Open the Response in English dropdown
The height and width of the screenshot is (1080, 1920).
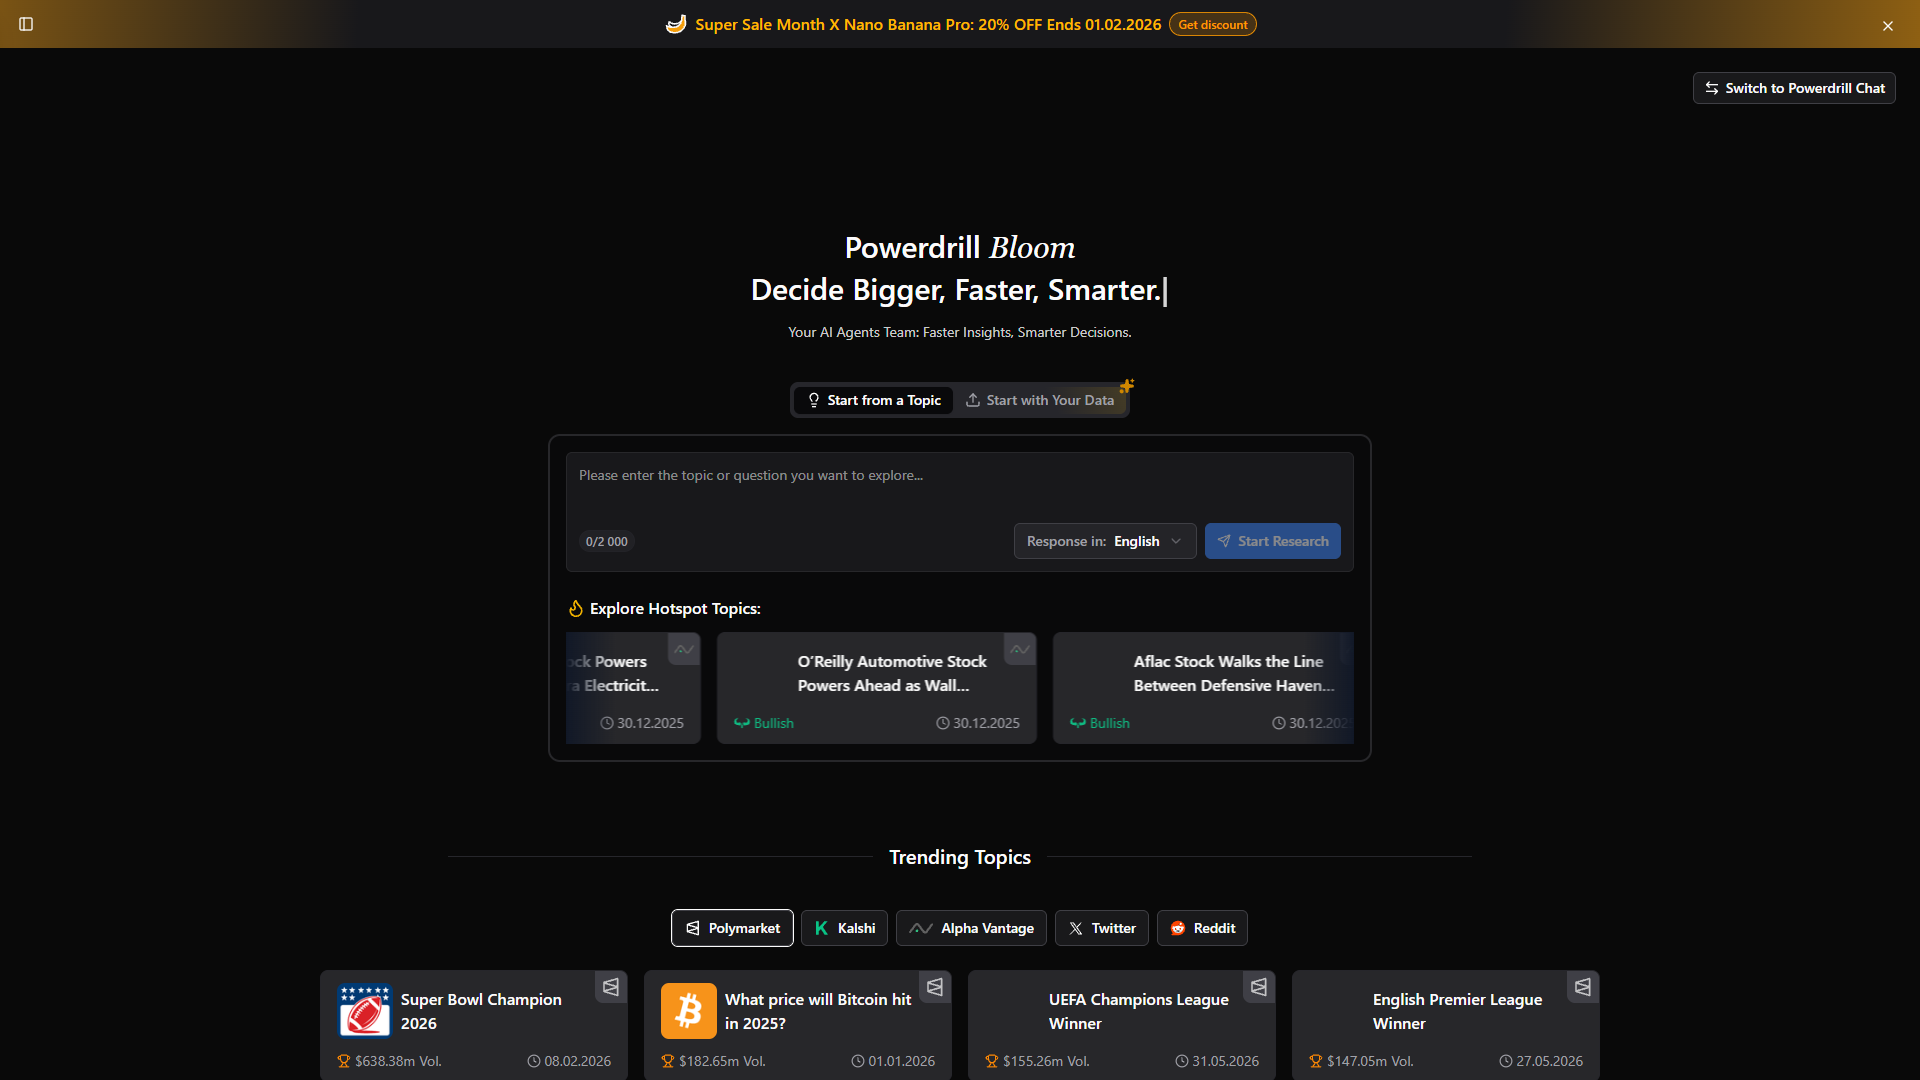click(1105, 541)
